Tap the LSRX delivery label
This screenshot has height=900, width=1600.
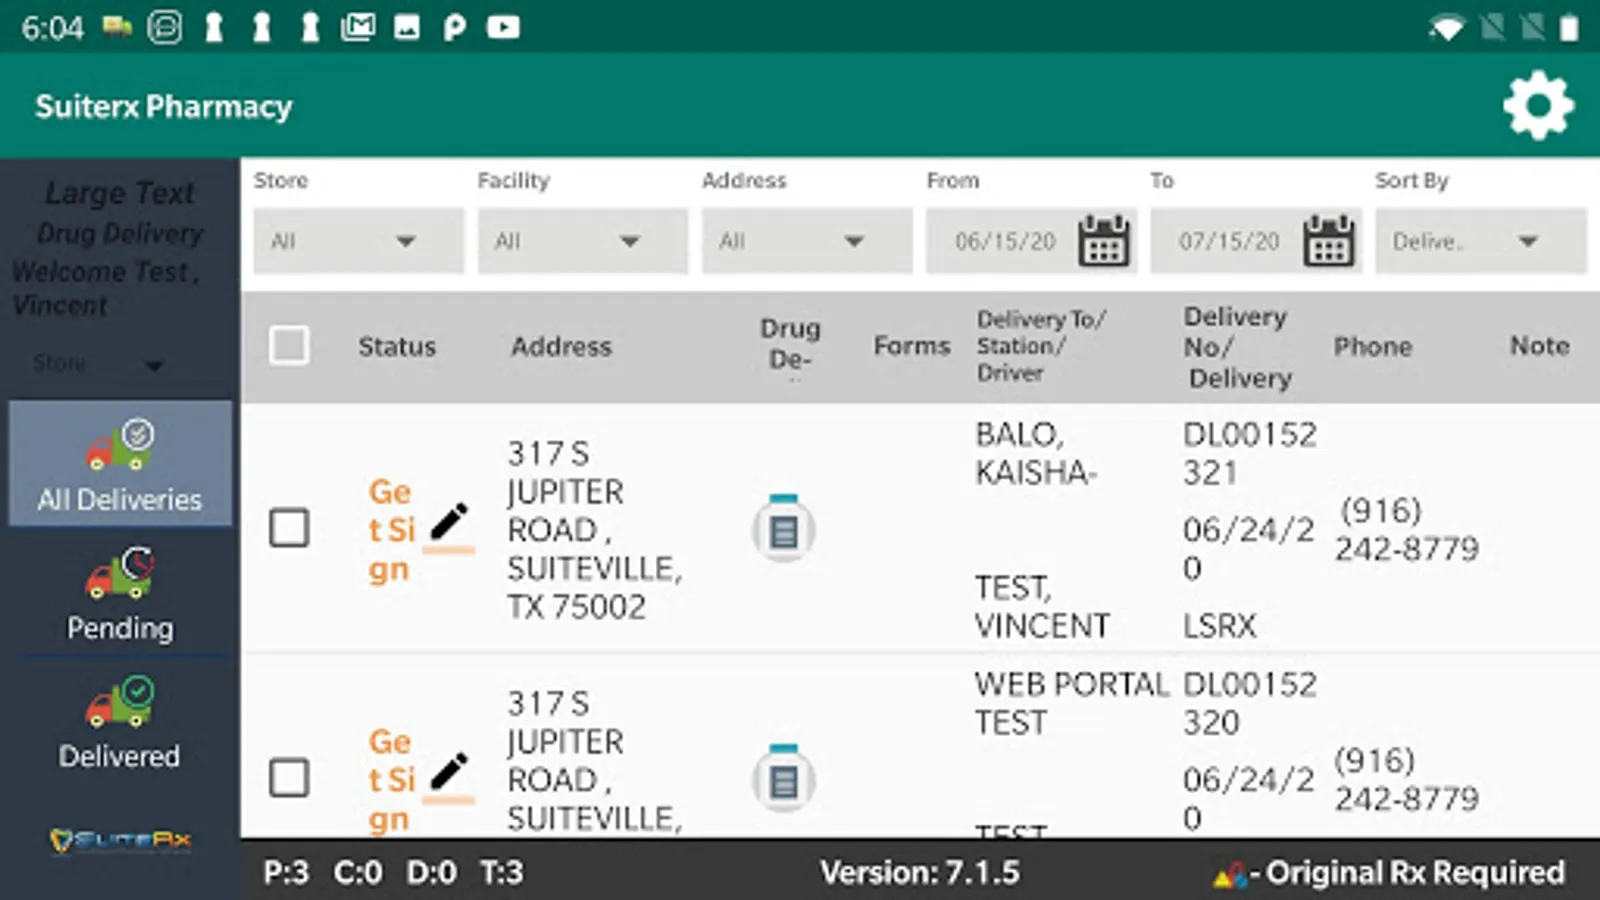coord(1219,626)
